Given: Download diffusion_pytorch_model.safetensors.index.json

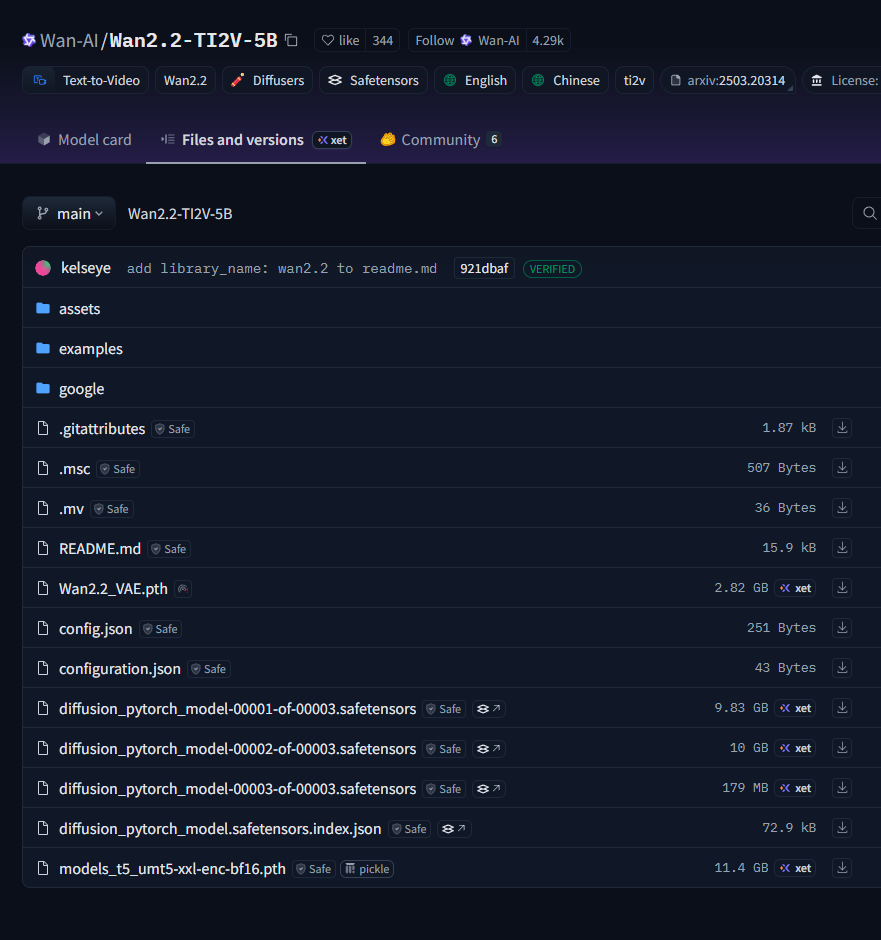Looking at the screenshot, I should coord(842,828).
